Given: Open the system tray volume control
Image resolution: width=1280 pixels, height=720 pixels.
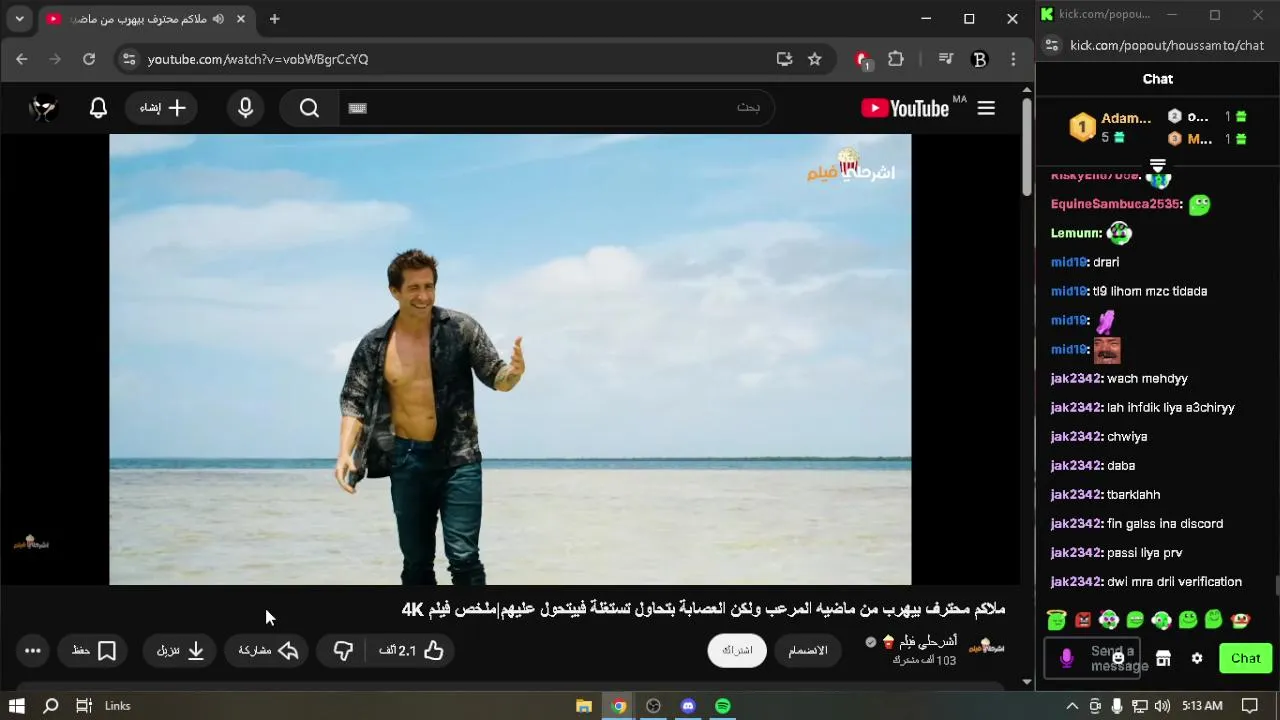Looking at the screenshot, I should [x=1162, y=706].
